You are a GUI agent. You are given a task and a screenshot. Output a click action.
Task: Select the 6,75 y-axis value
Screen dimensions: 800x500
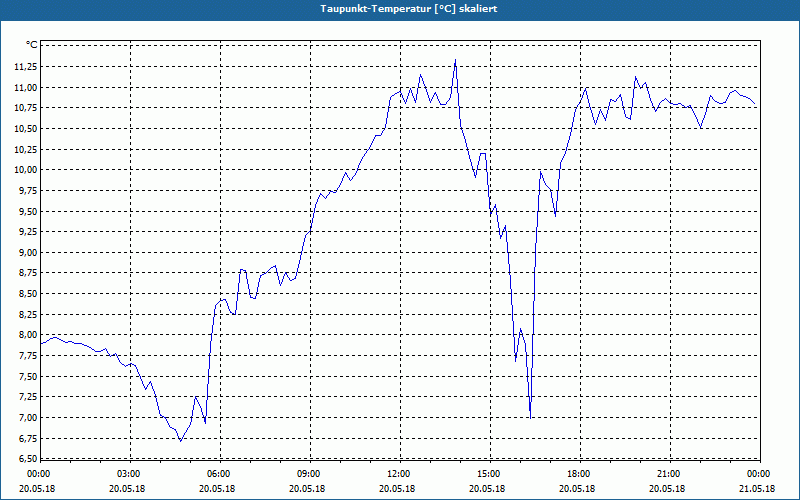[29, 438]
